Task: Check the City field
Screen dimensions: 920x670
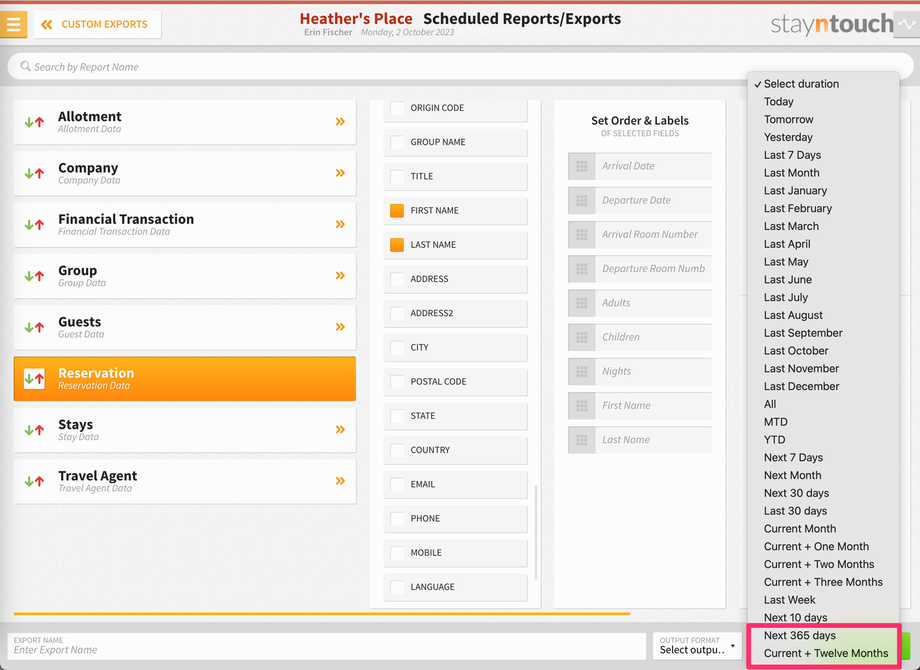Action: pyautogui.click(x=397, y=347)
